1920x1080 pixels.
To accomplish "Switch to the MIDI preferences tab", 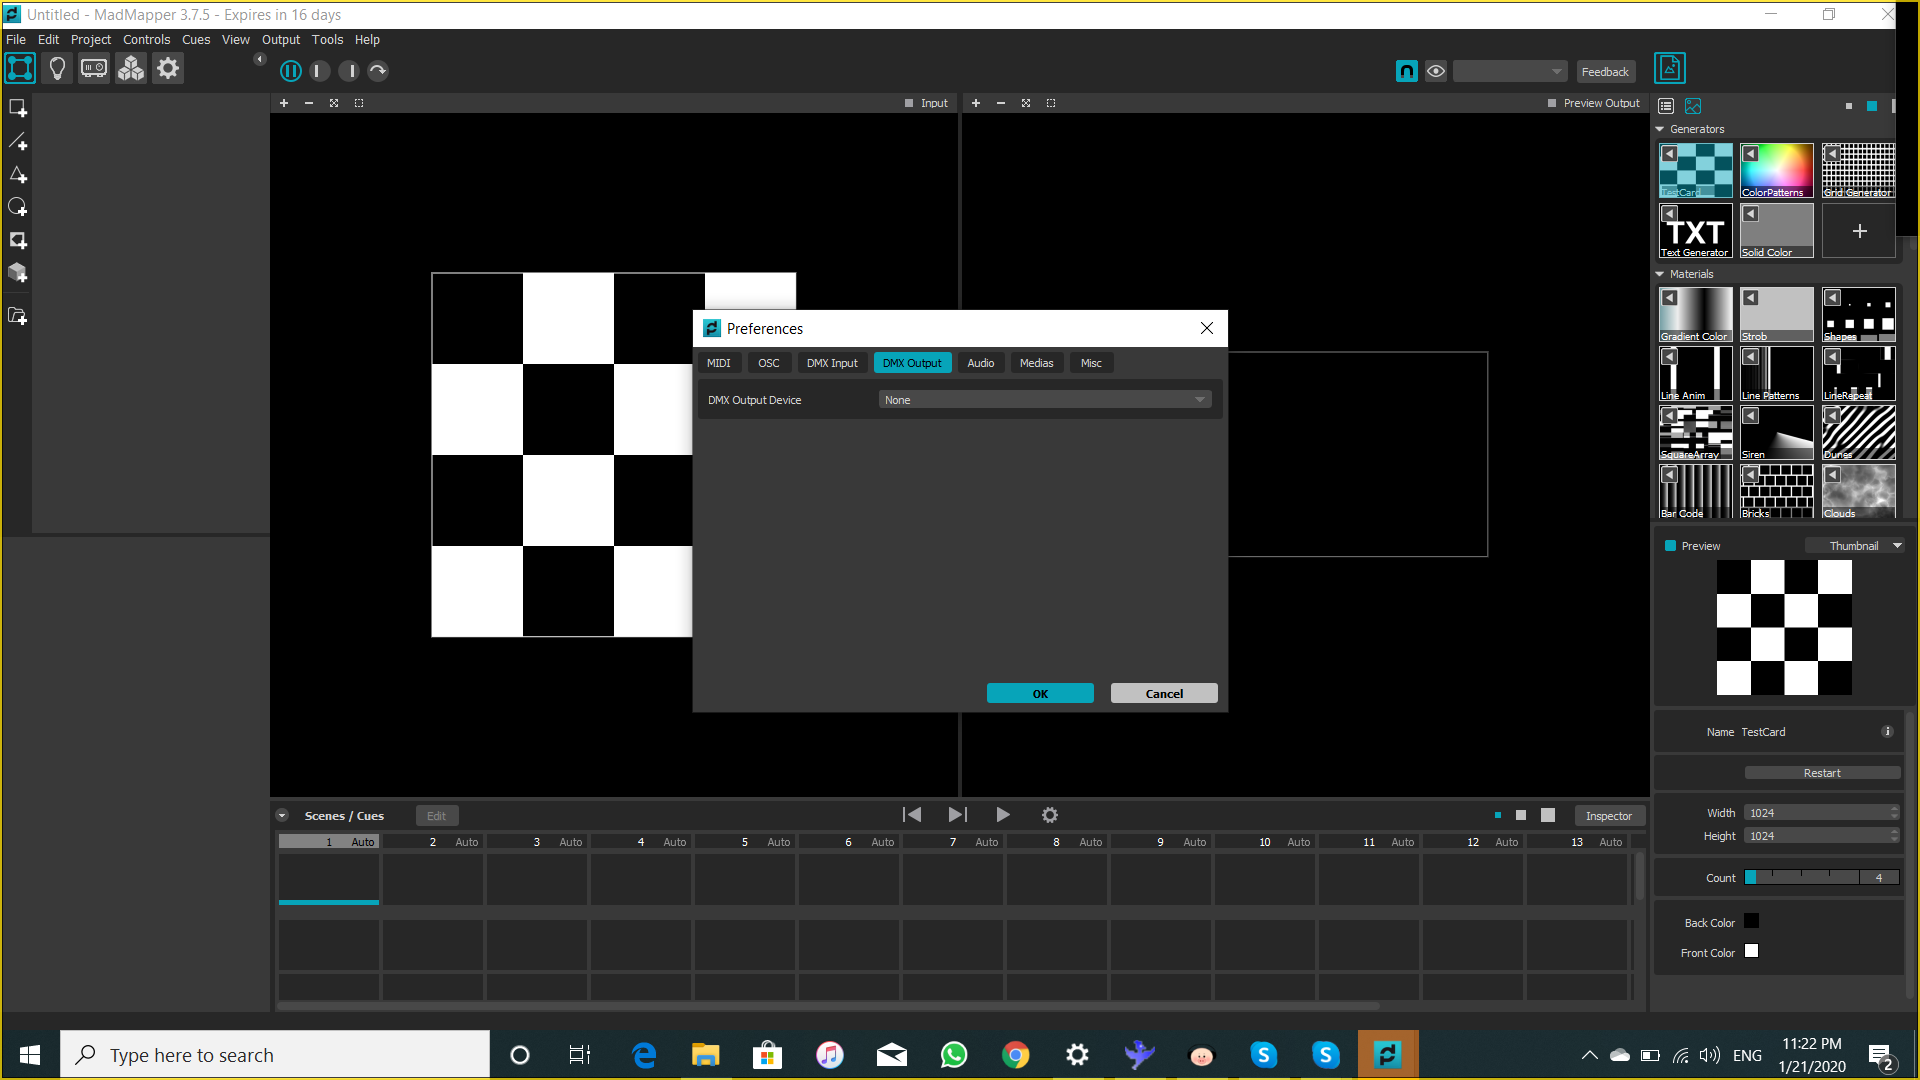I will (x=719, y=363).
